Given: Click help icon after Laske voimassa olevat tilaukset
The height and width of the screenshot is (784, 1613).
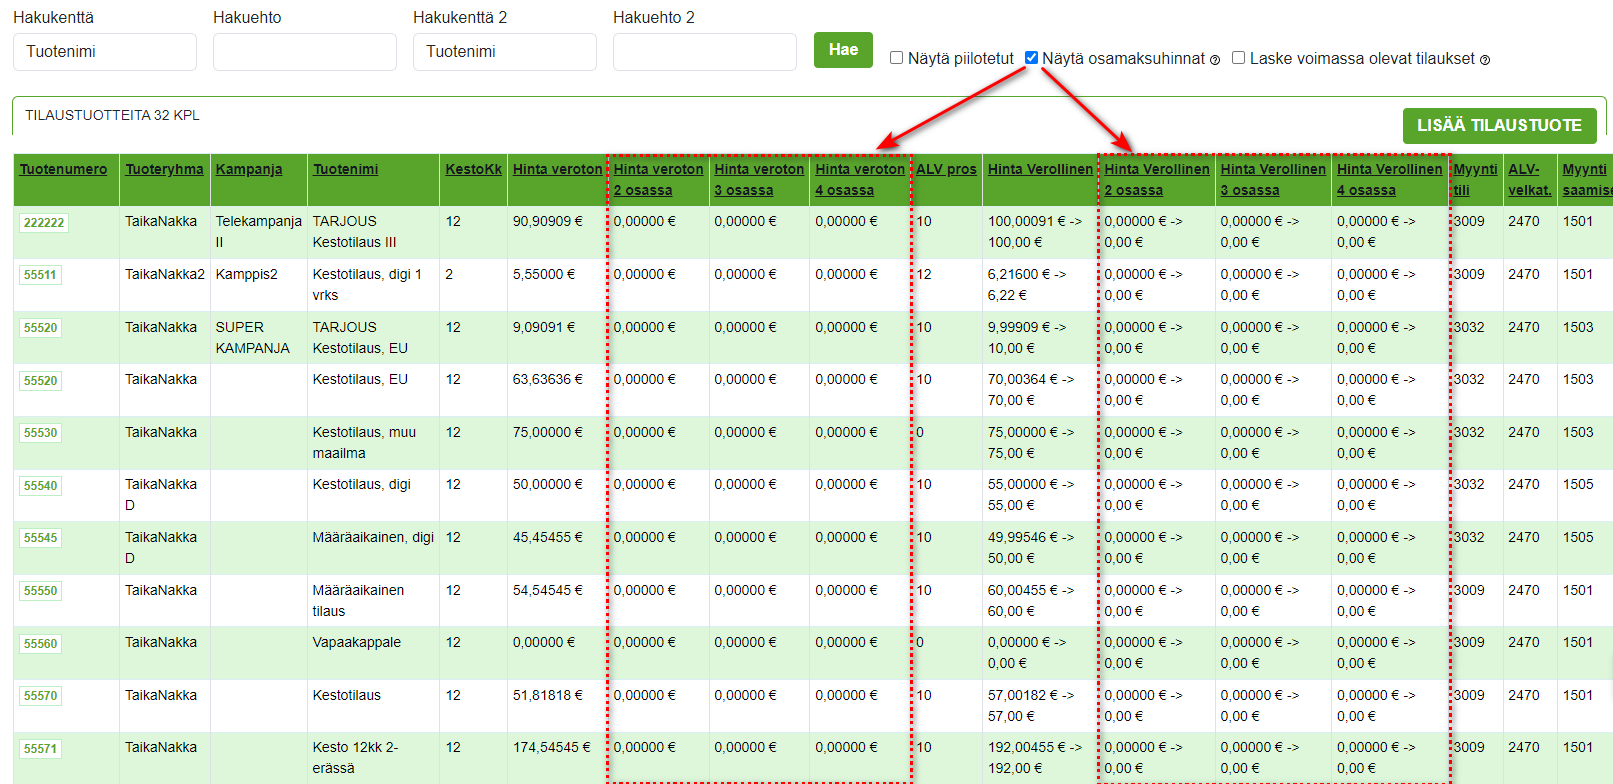Looking at the screenshot, I should 1485,60.
